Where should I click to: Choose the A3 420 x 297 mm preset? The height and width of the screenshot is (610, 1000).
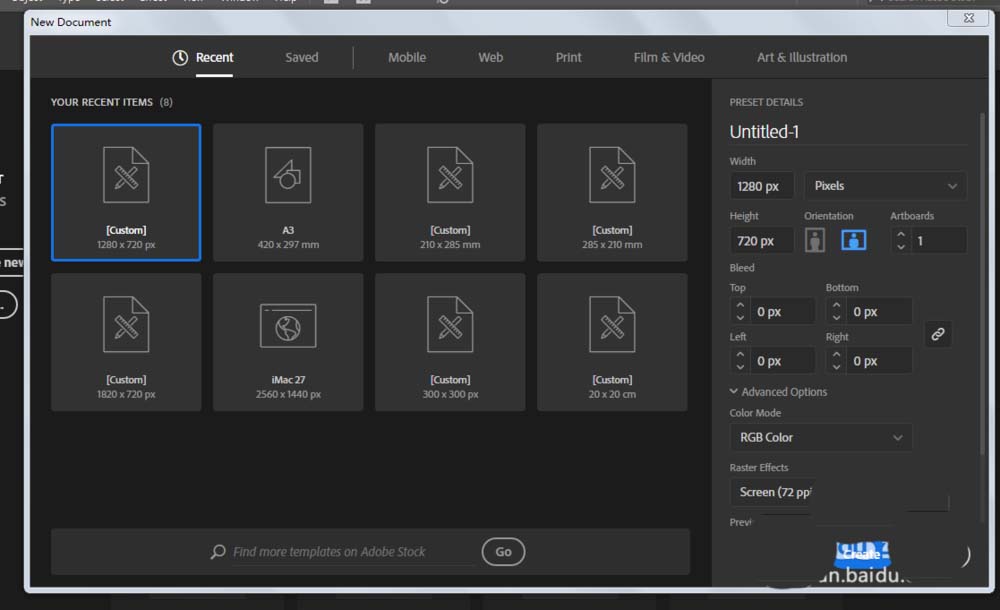click(288, 192)
